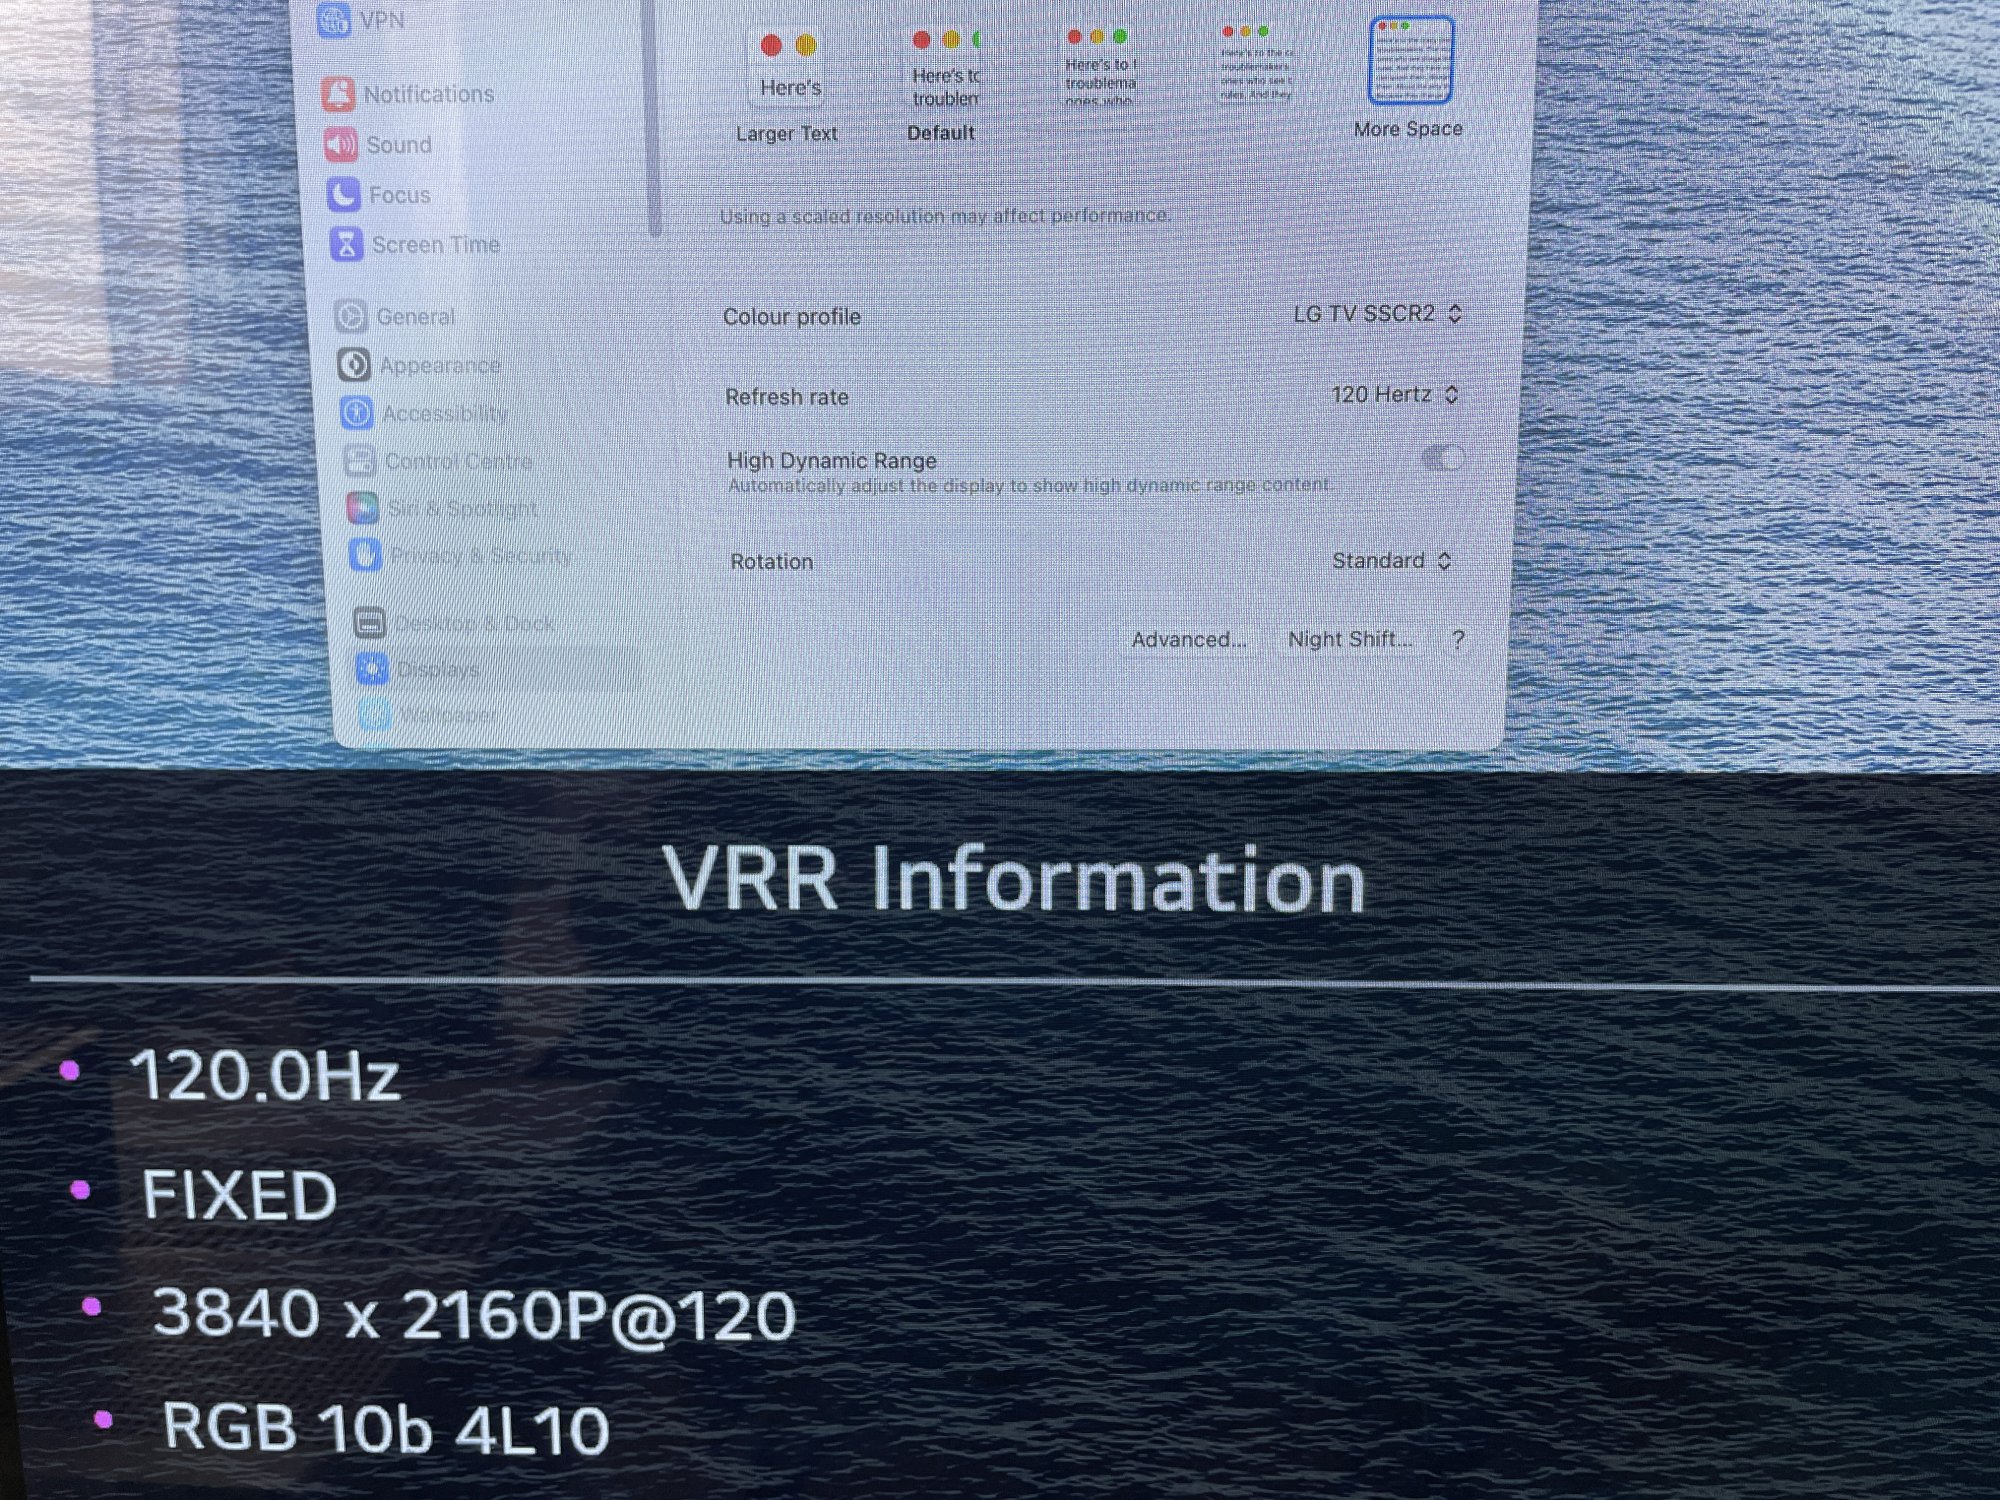Open Screen Time hourglass icon
This screenshot has width=2000, height=1500.
coord(346,244)
